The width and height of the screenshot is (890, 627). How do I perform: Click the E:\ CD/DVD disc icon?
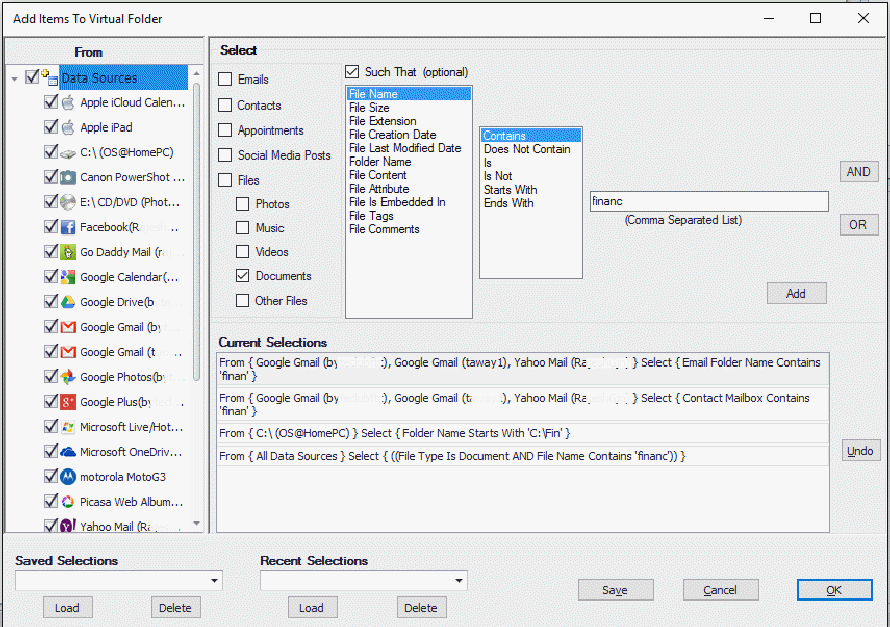click(x=68, y=203)
